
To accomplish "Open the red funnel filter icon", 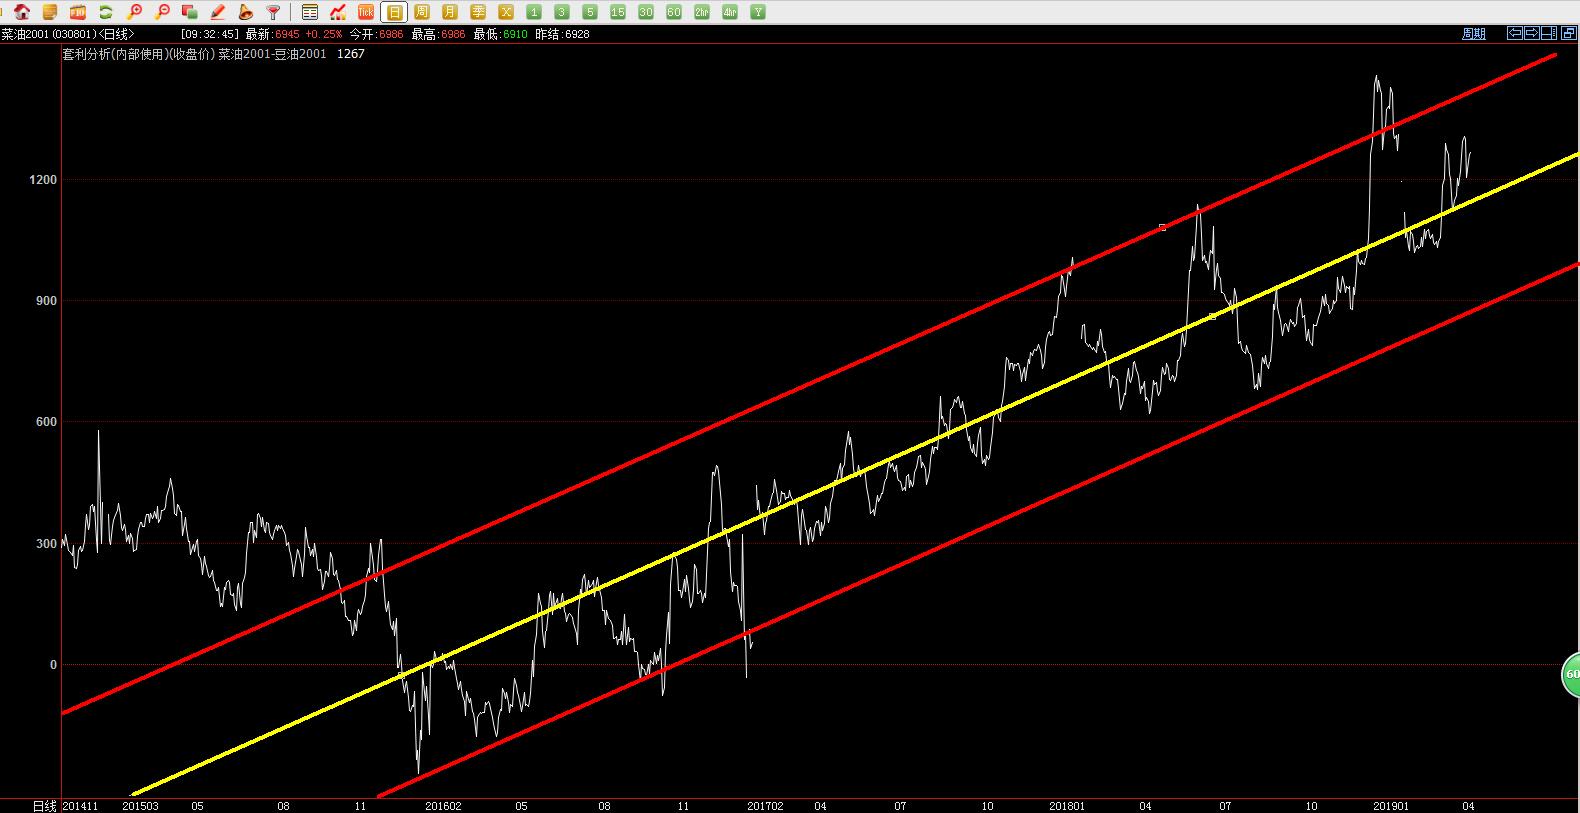I will 272,12.
